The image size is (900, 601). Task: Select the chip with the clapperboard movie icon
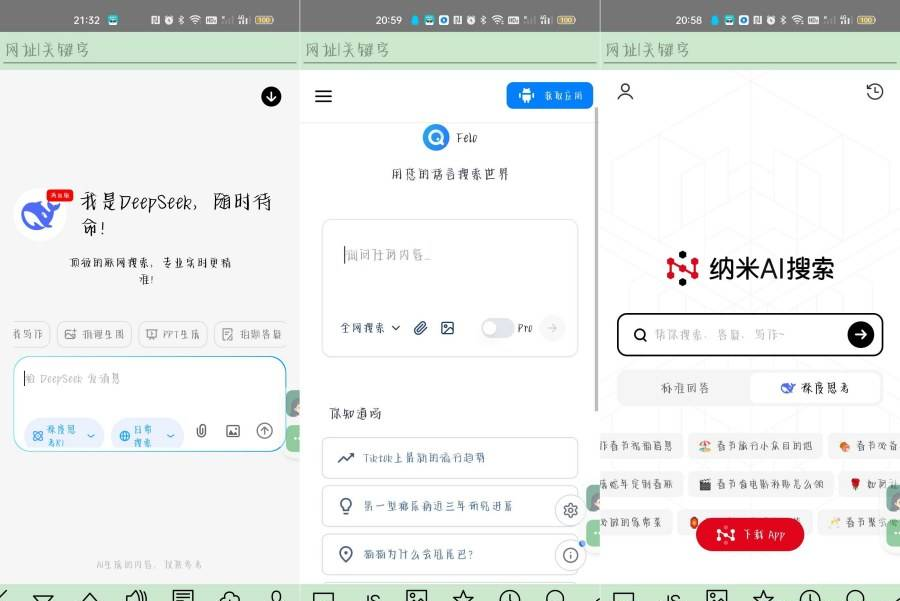761,484
